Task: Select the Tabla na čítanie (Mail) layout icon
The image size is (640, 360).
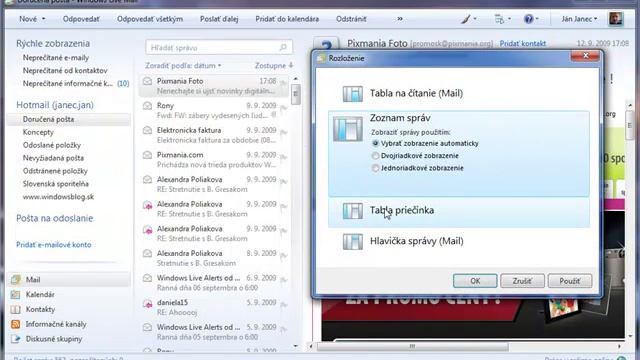Action: [353, 93]
